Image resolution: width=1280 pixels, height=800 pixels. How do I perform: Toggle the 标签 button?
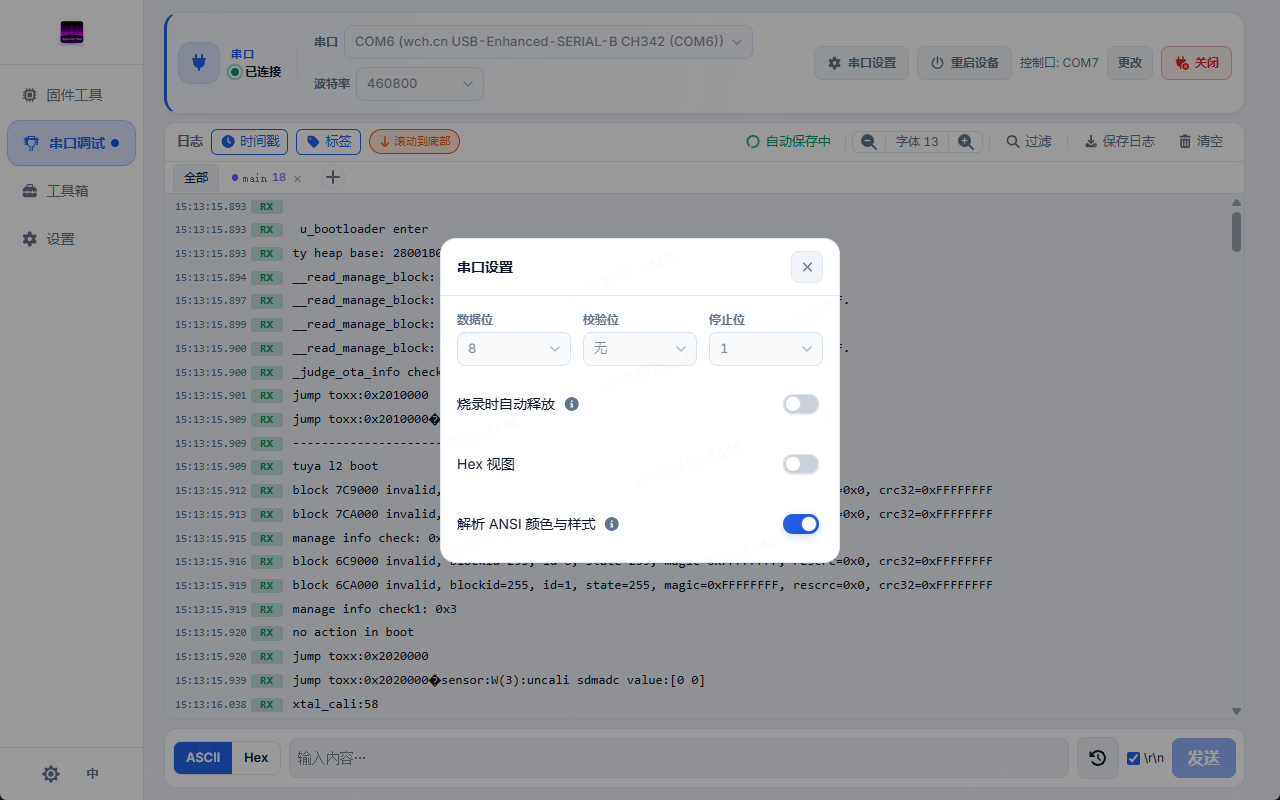pos(329,142)
